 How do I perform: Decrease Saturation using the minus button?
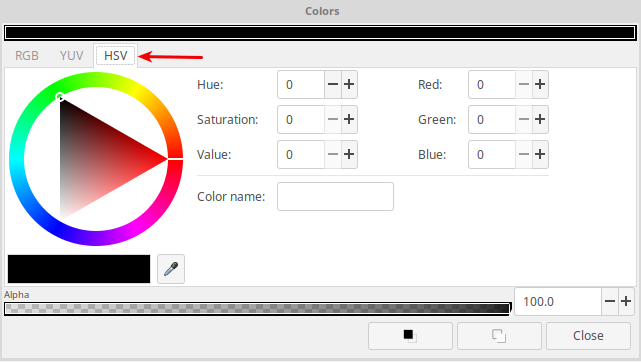pyautogui.click(x=333, y=119)
